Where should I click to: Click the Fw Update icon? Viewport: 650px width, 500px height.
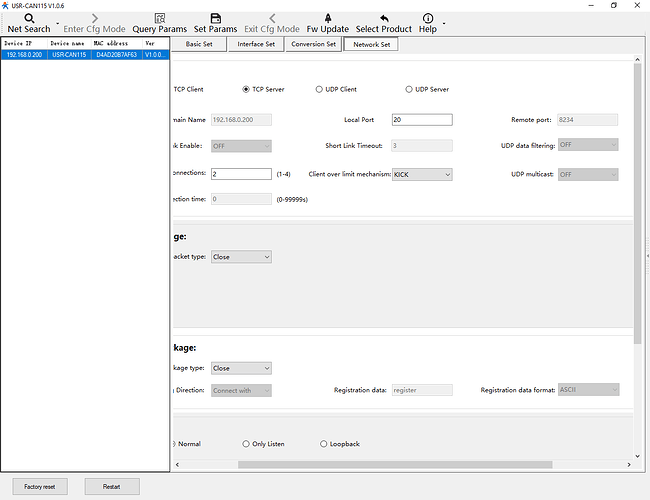(x=327, y=18)
